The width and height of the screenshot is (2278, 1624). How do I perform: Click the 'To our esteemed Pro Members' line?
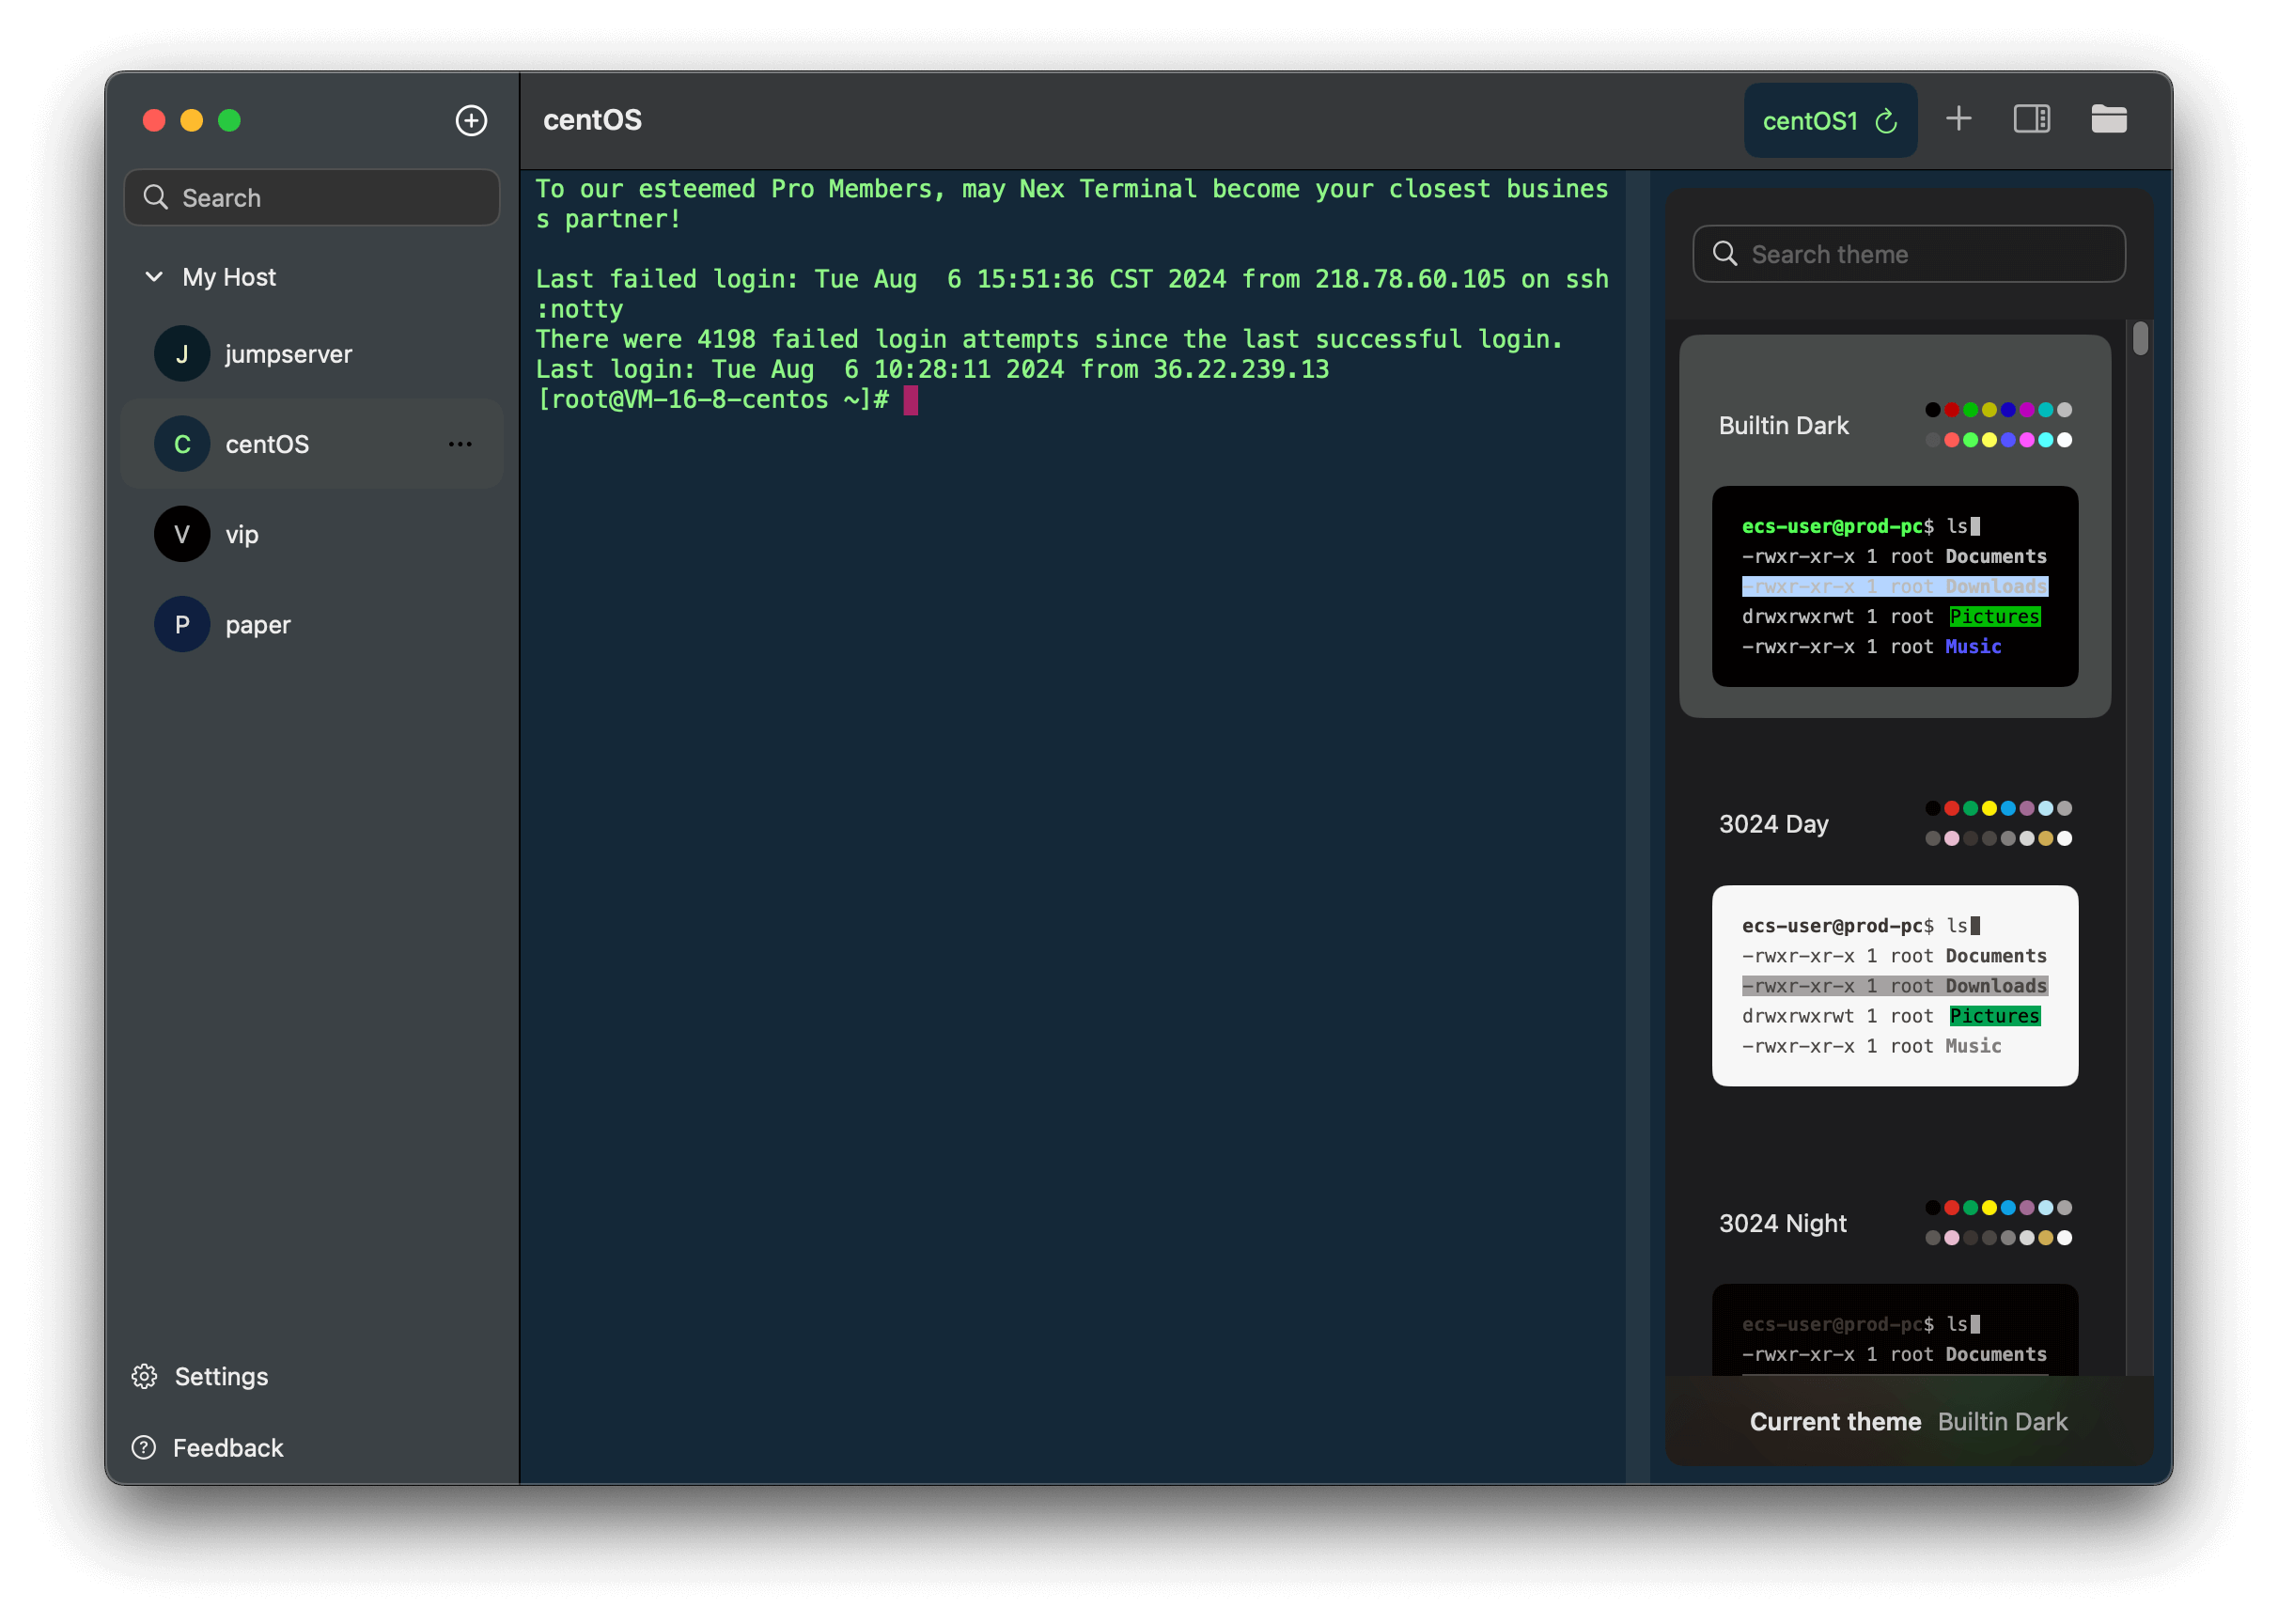click(1072, 204)
